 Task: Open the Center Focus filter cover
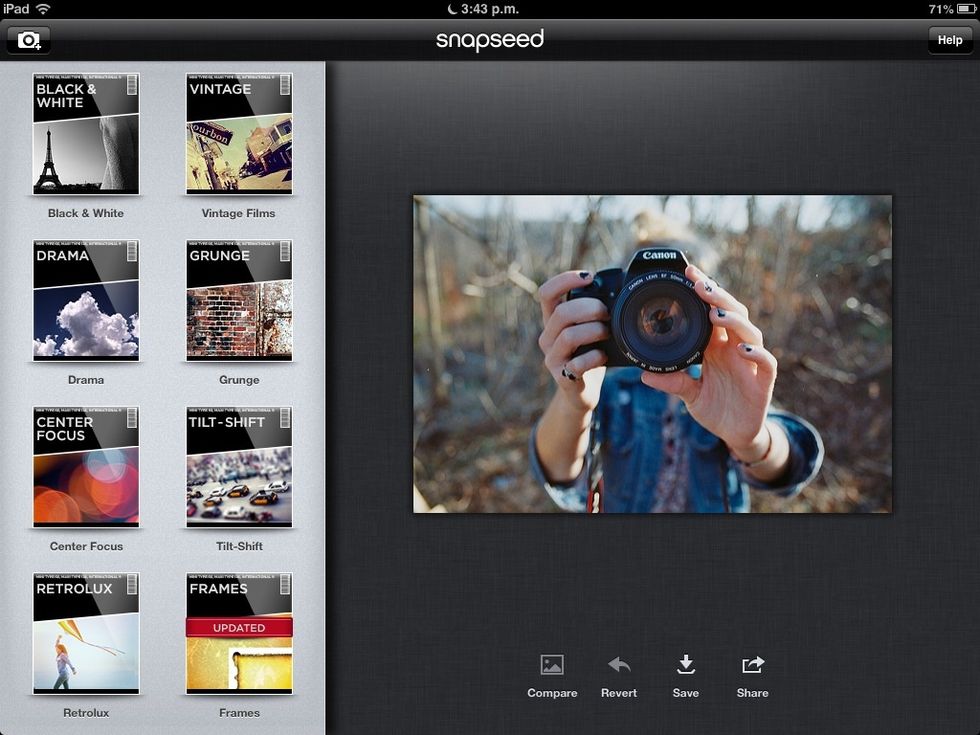click(86, 467)
